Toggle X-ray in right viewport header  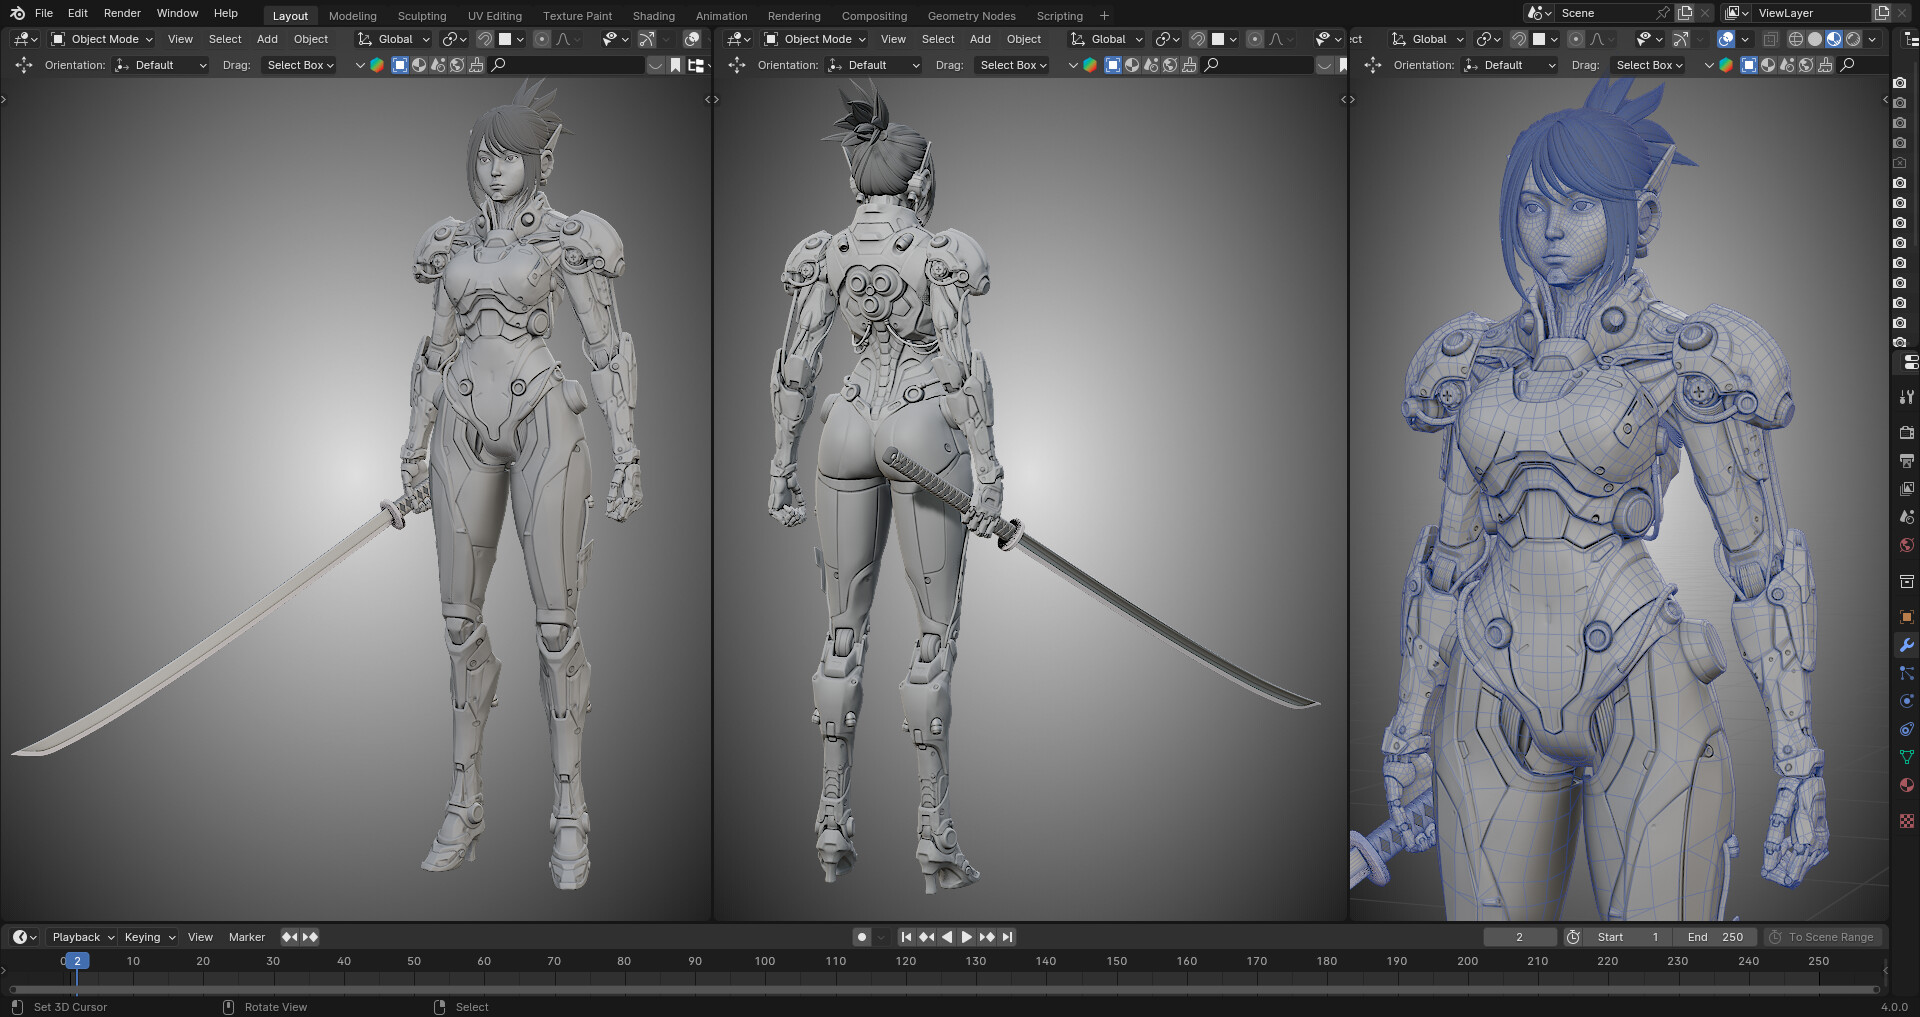(x=1770, y=39)
